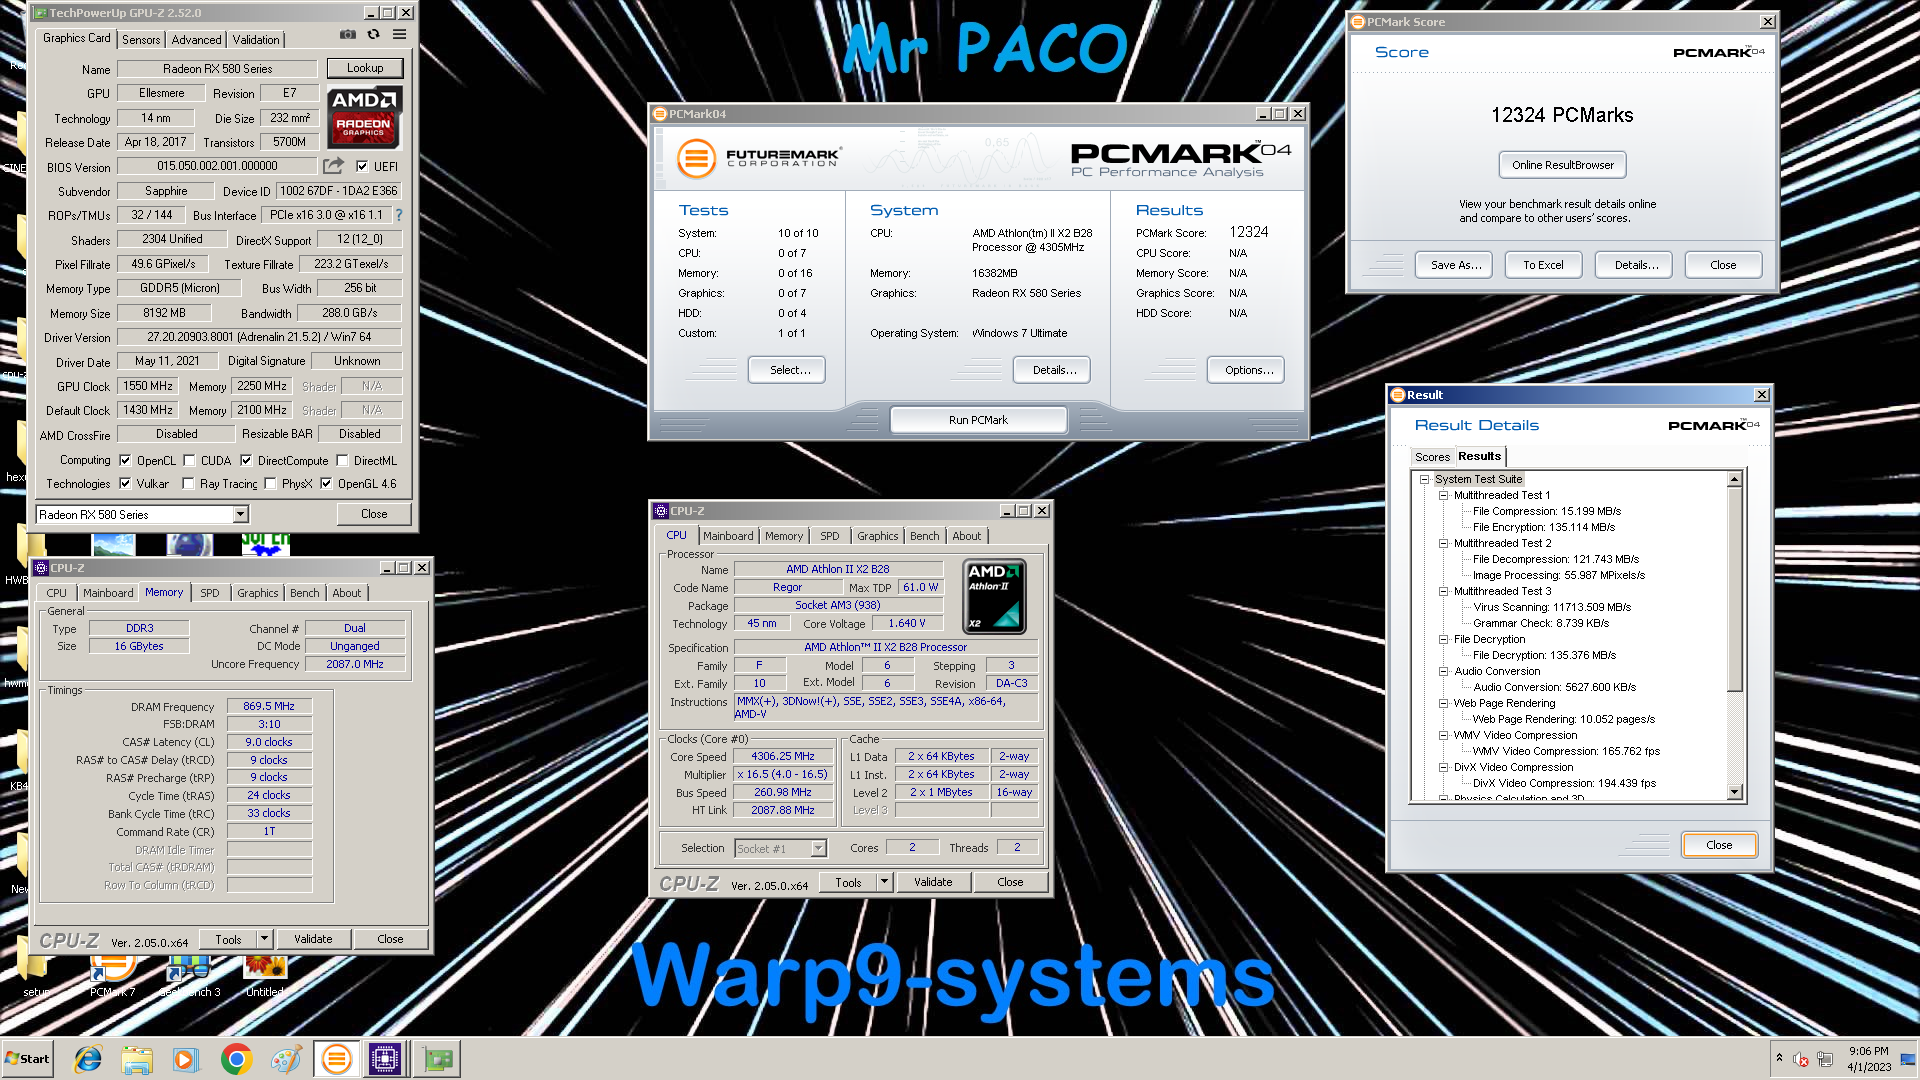Click the tray icon with the red mark
The height and width of the screenshot is (1080, 1920).
click(x=1801, y=1059)
